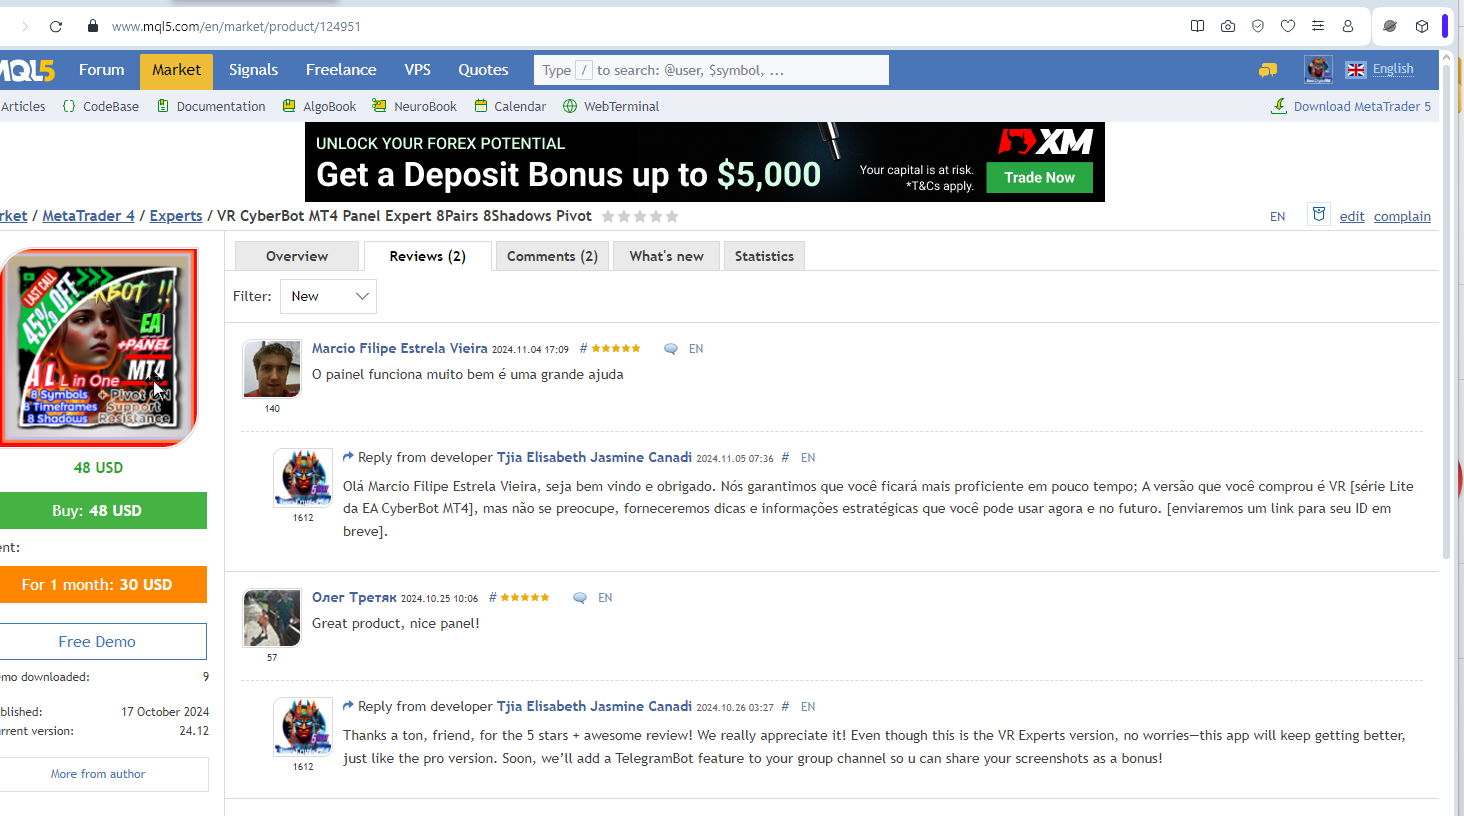Click the UK flag language icon
Viewport: 1464px width, 816px height.
point(1356,70)
